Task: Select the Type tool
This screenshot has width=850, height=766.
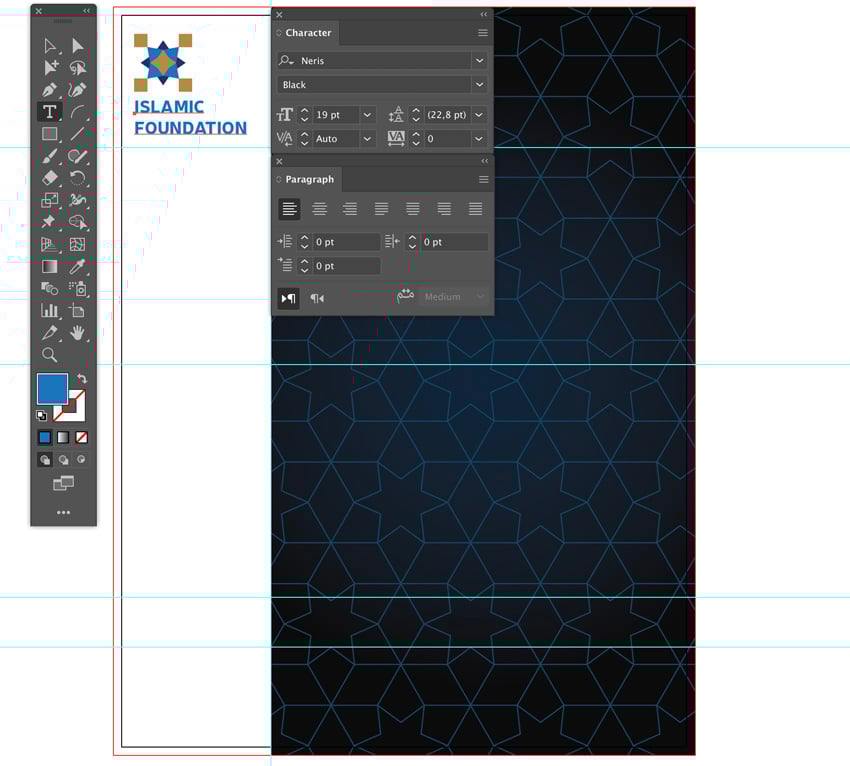Action: [49, 112]
